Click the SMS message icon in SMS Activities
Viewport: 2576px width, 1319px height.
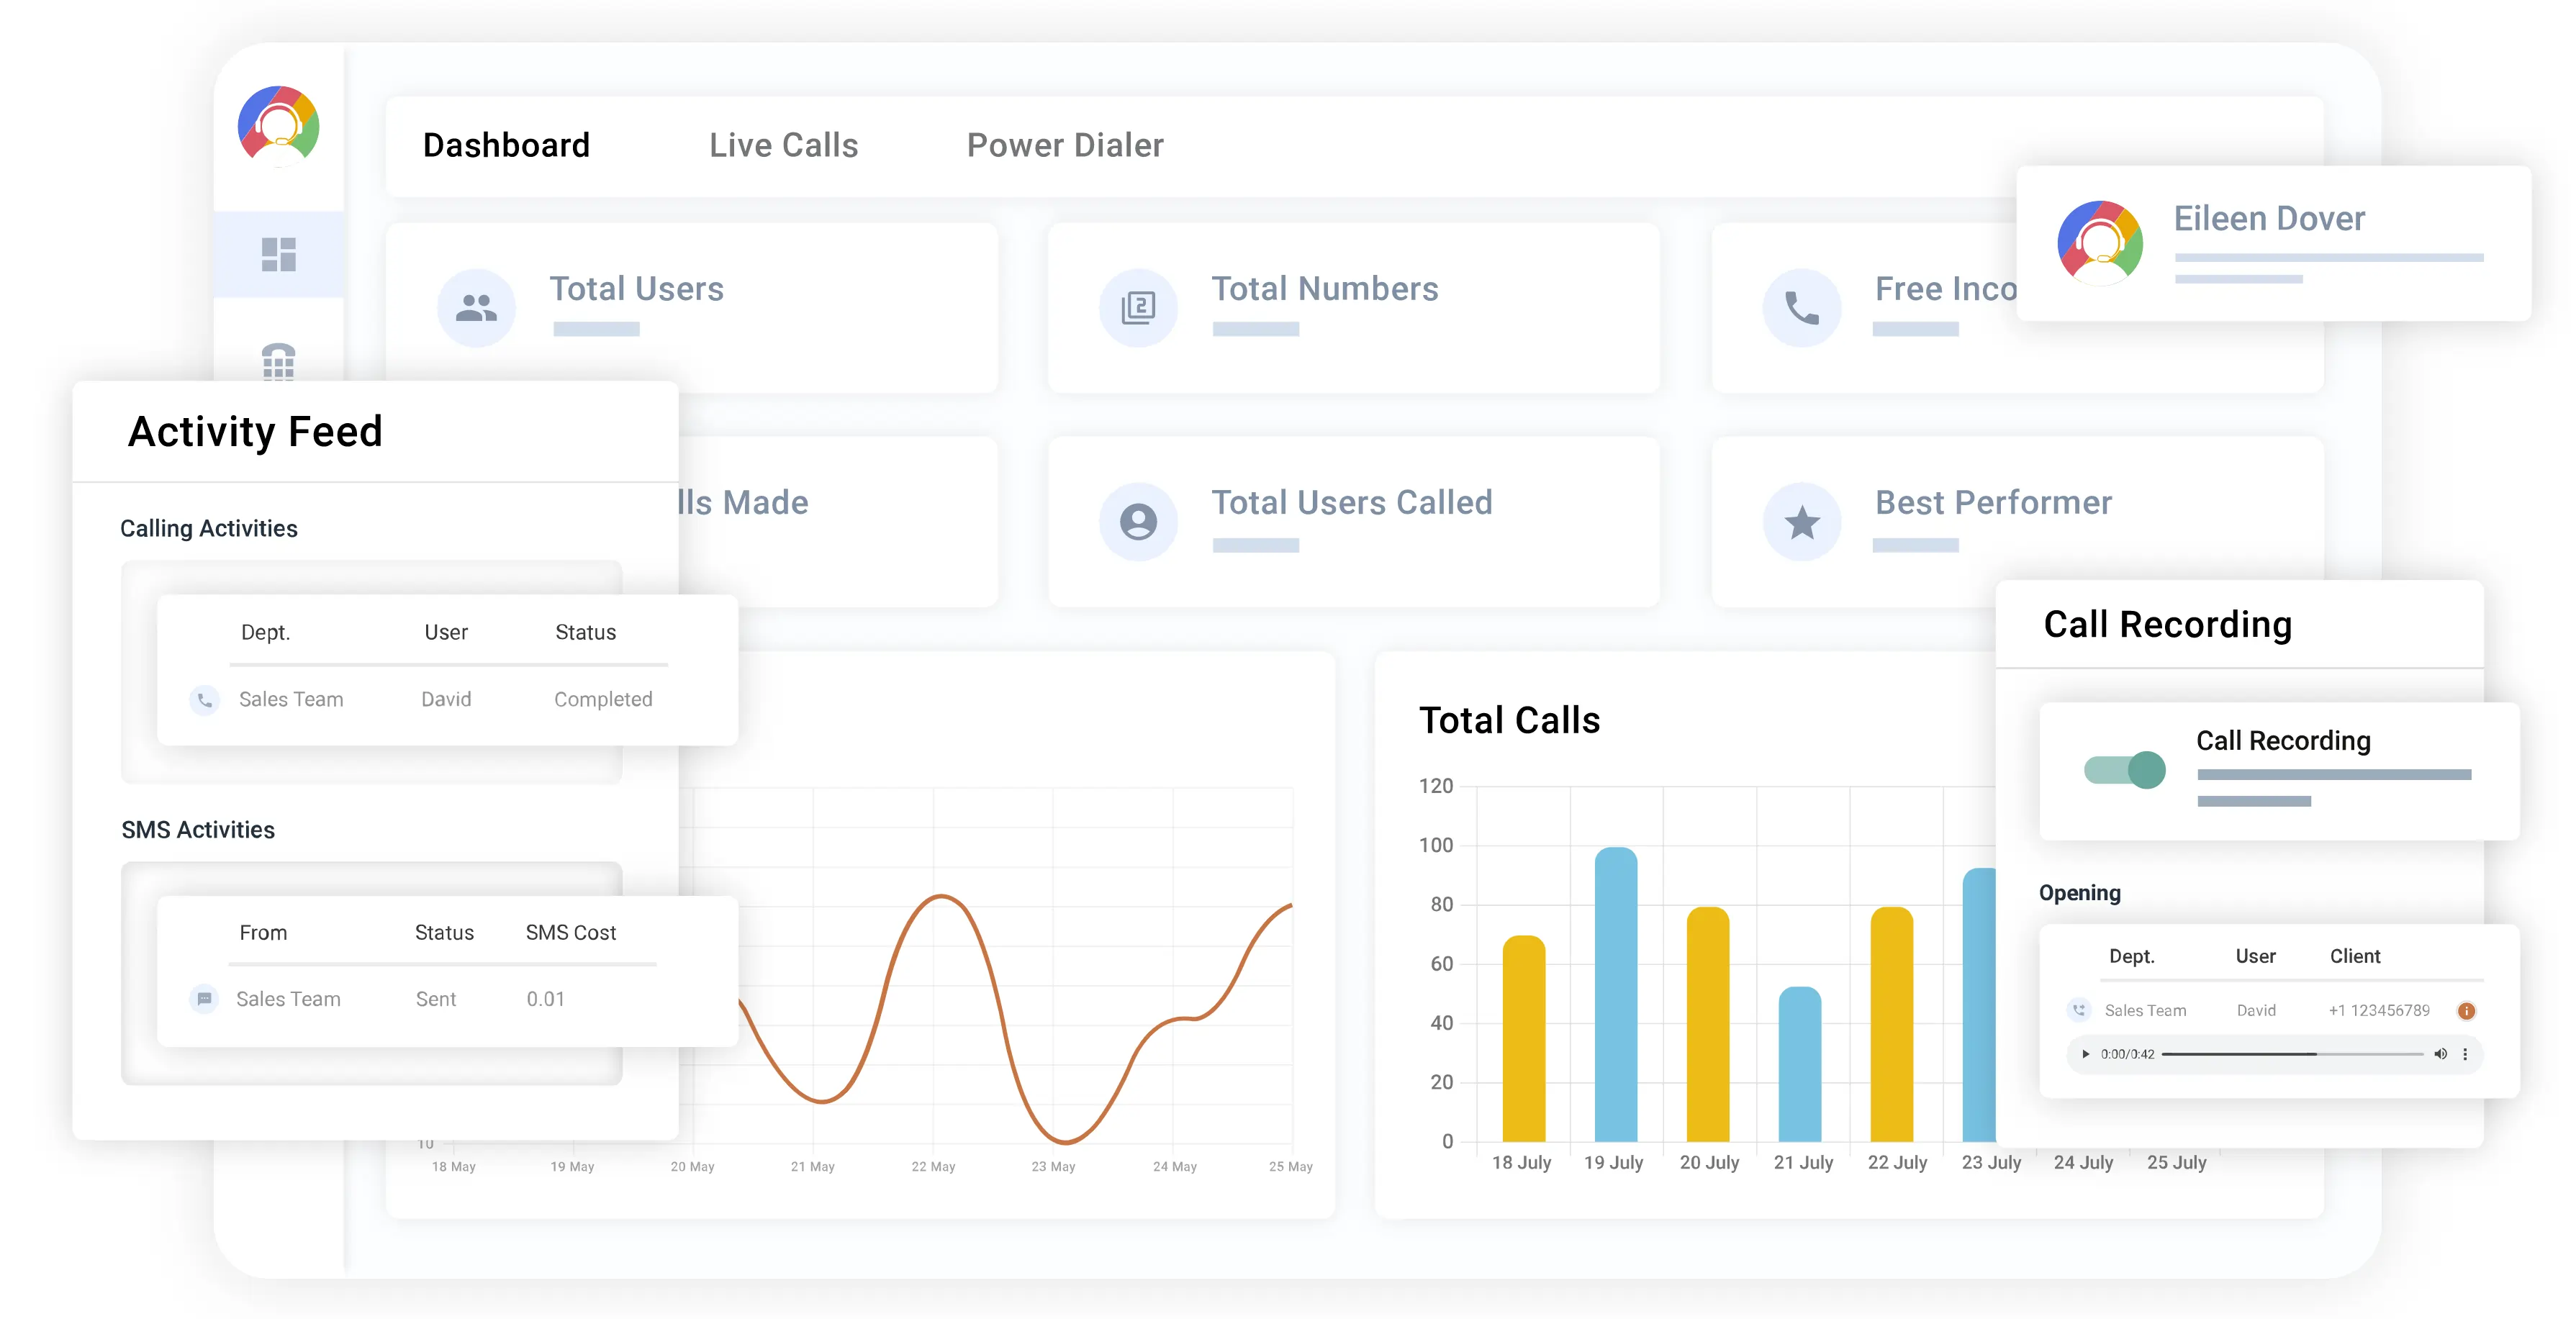pyautogui.click(x=204, y=998)
